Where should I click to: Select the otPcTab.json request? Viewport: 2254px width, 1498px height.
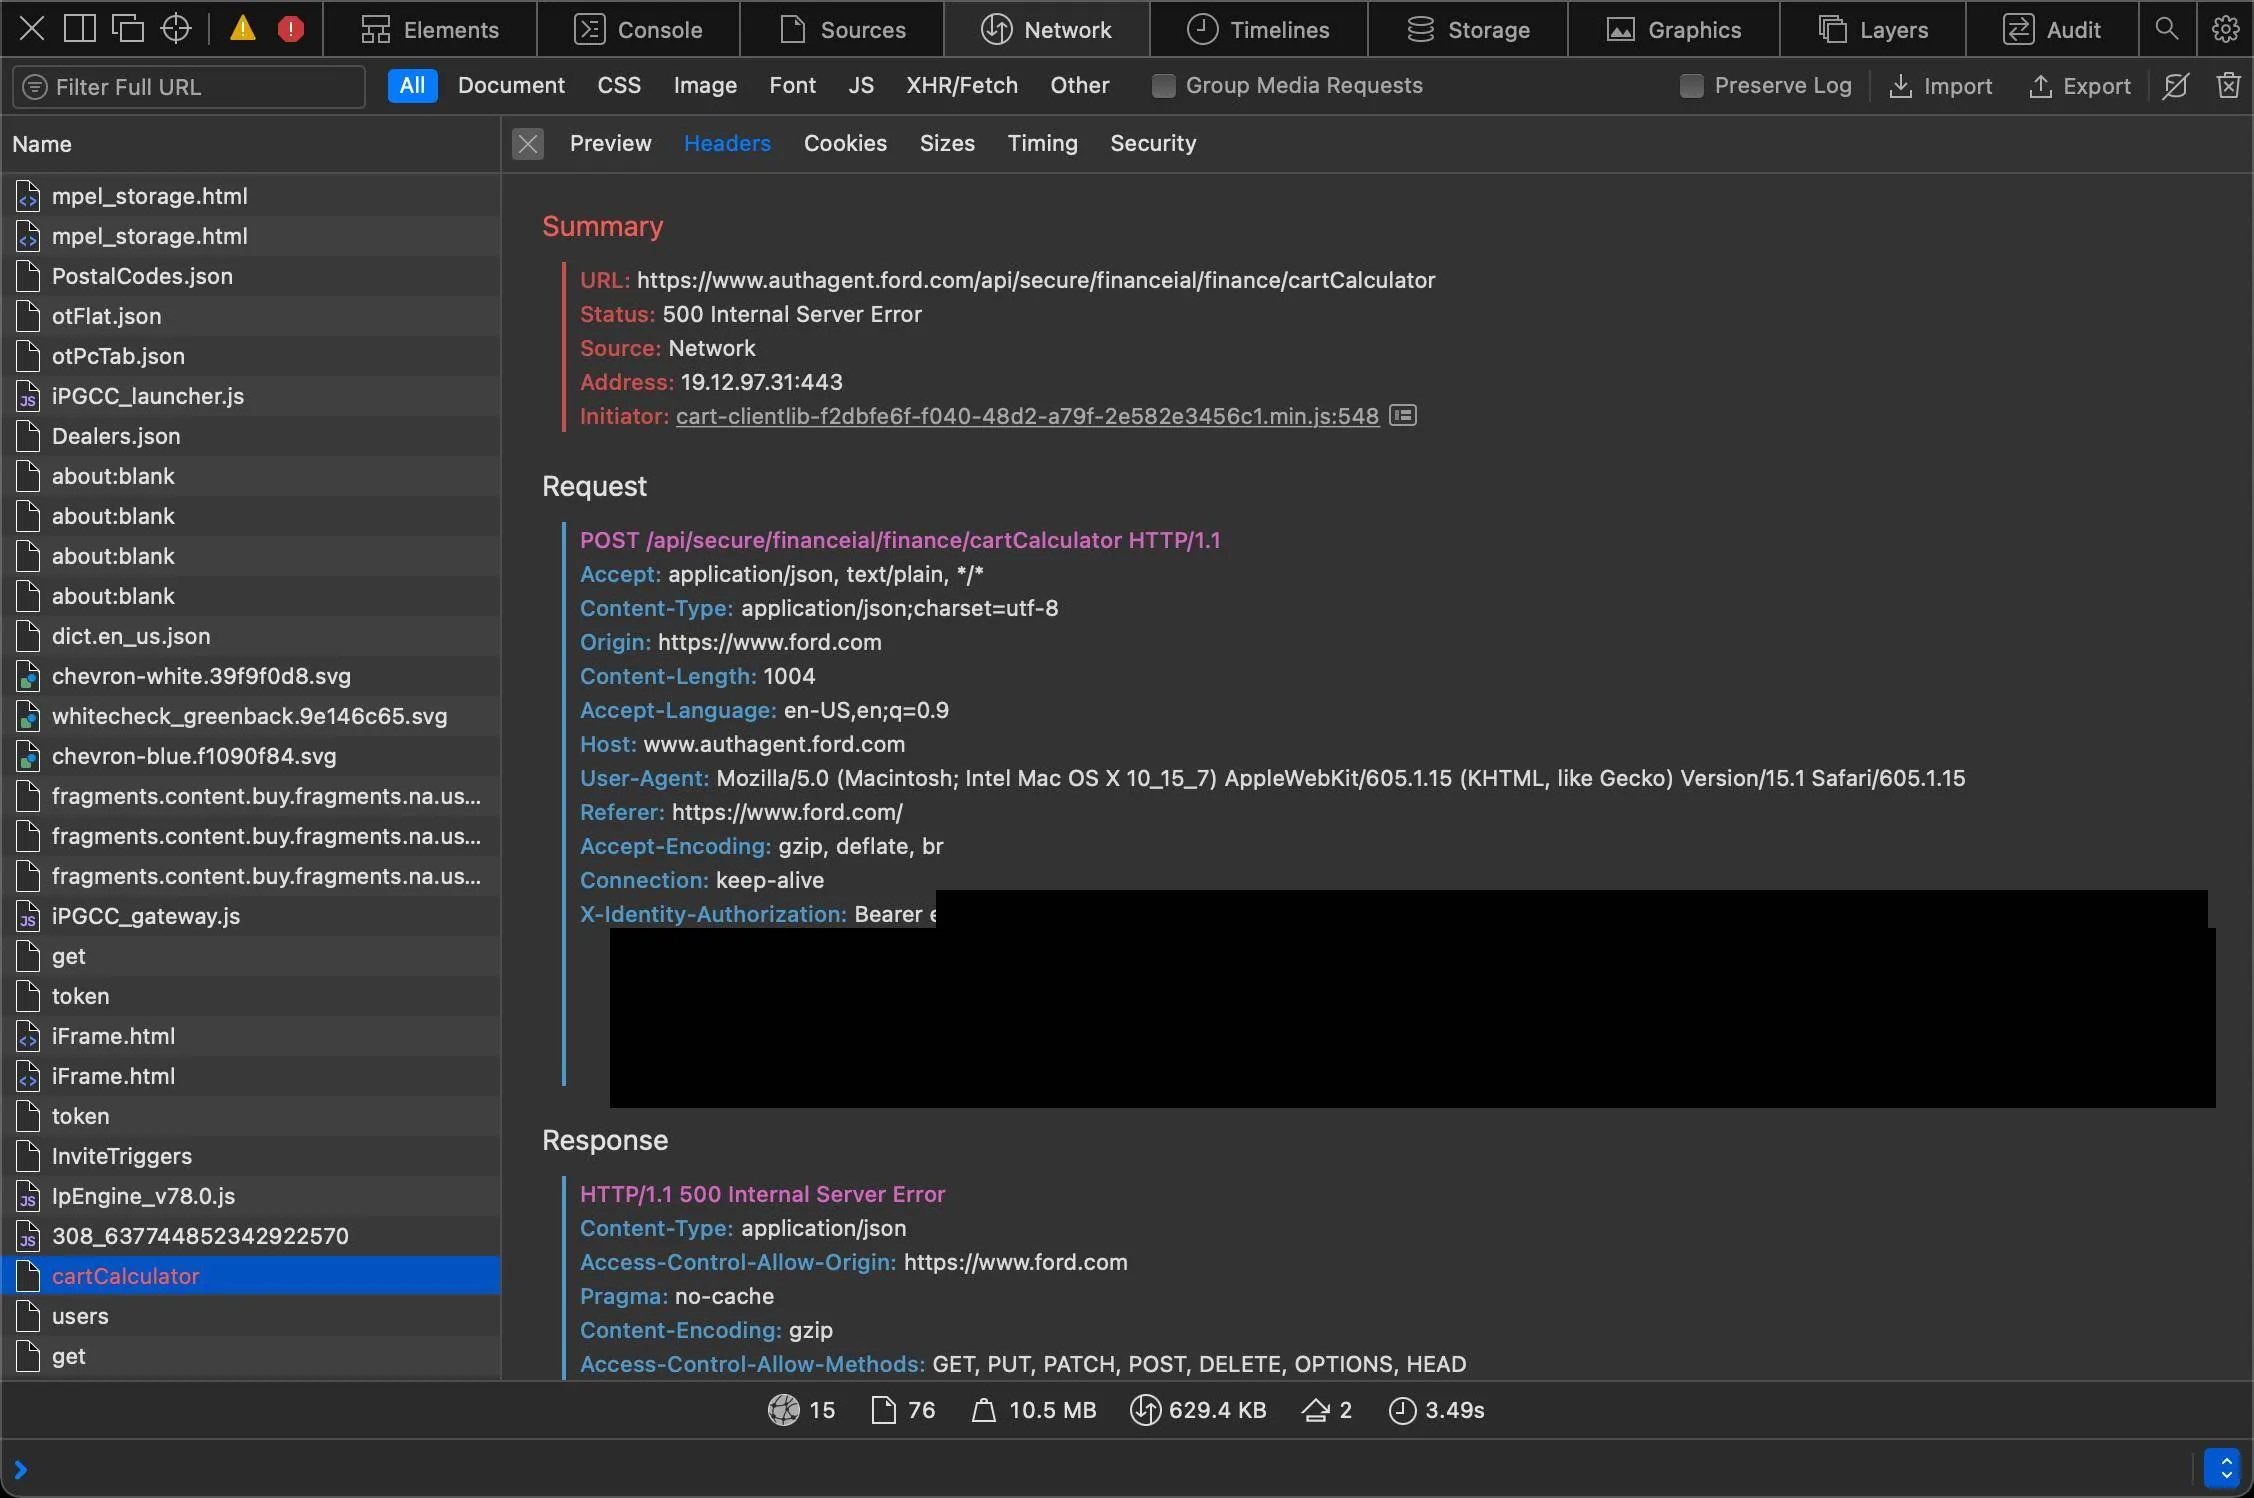pyautogui.click(x=250, y=356)
